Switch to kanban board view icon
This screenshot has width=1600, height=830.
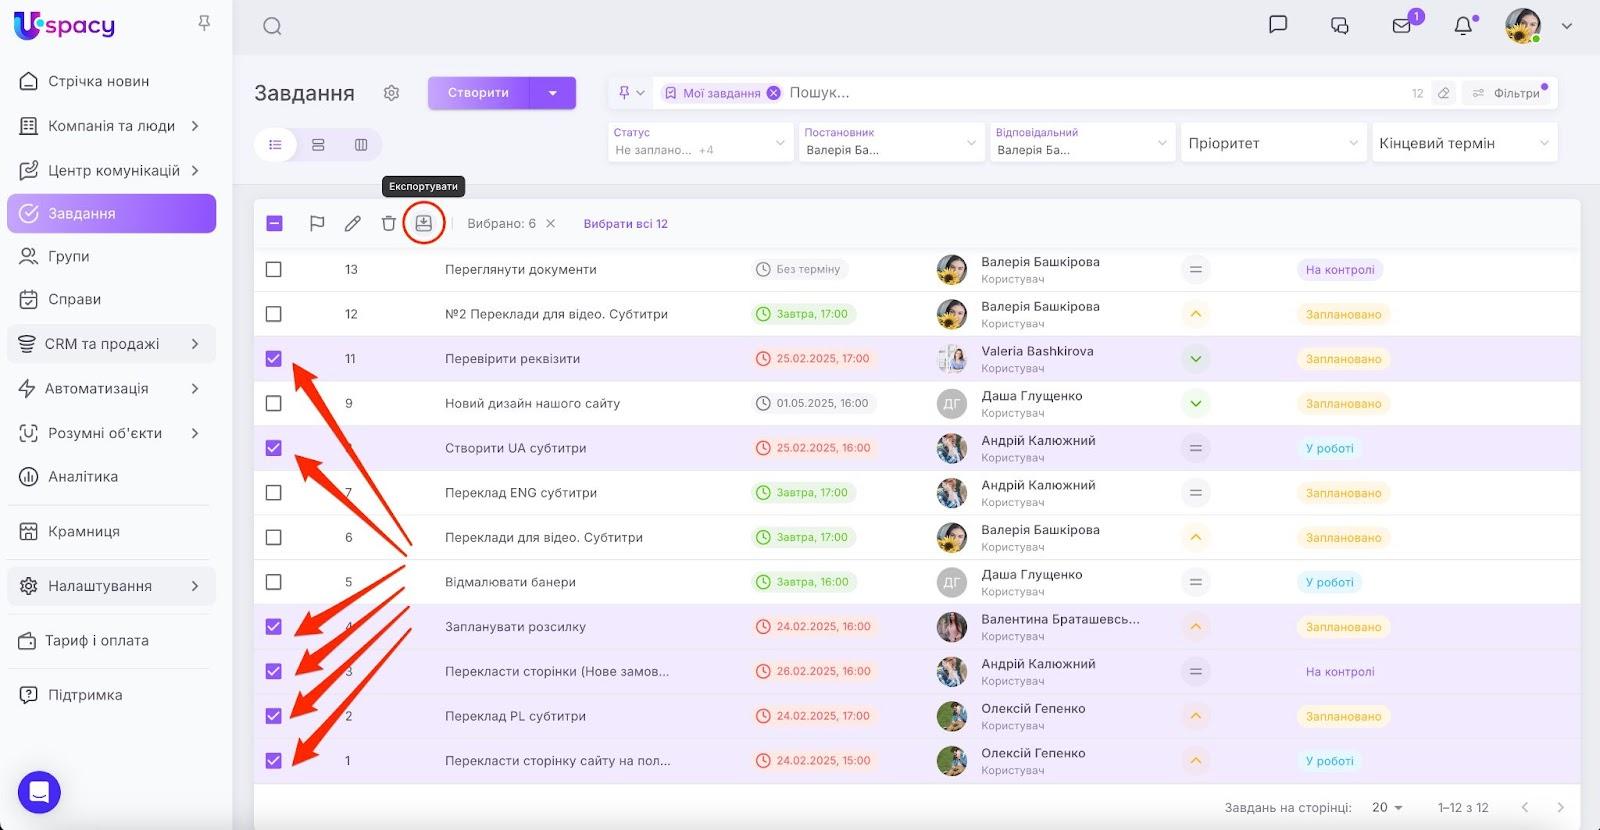coord(361,145)
